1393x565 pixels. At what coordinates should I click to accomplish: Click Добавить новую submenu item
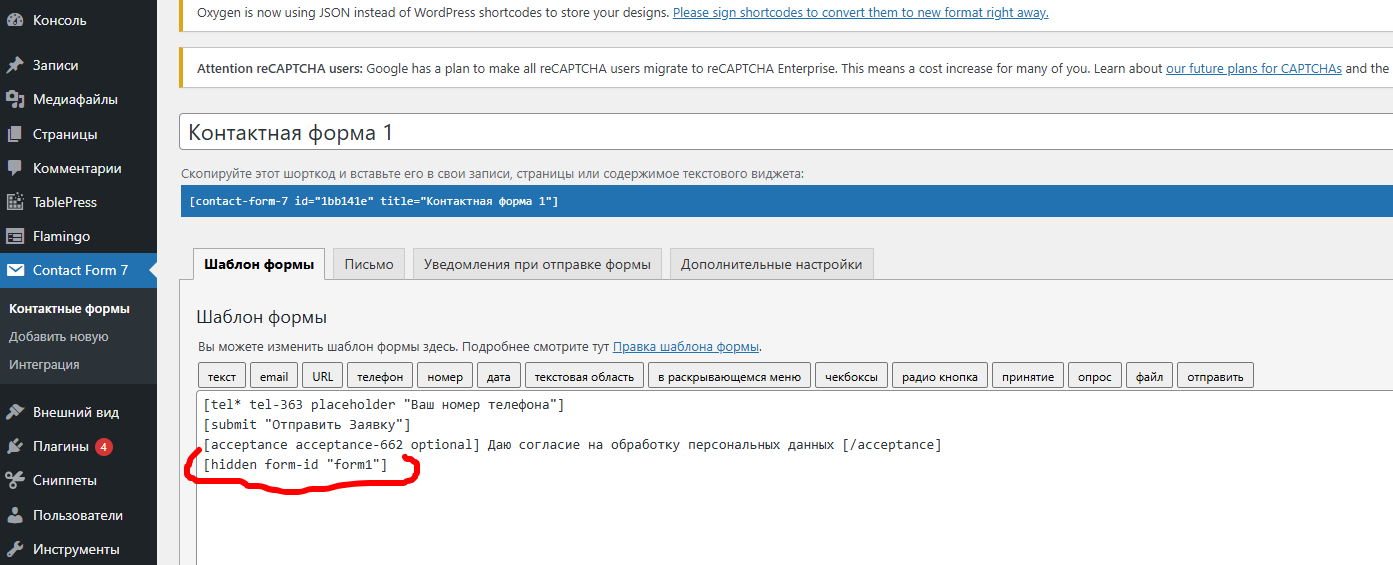pos(59,336)
